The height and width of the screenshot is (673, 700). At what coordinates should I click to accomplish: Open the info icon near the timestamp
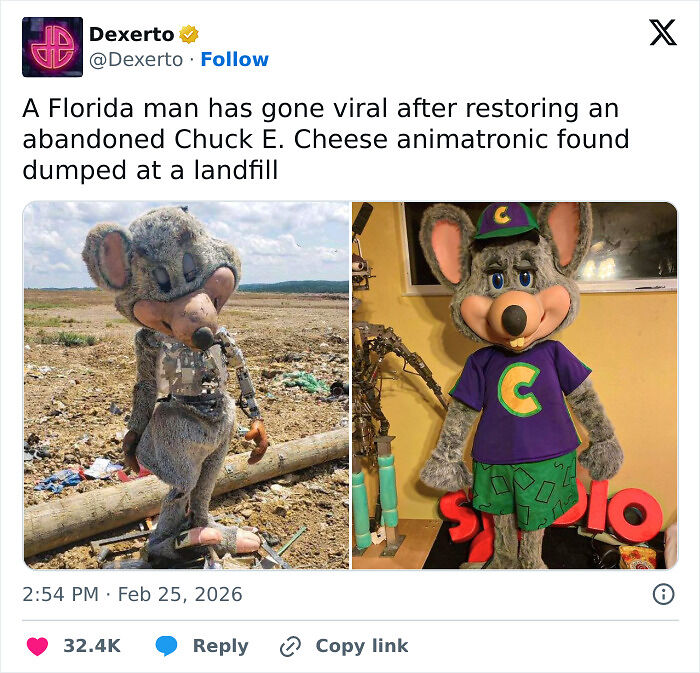pos(662,594)
